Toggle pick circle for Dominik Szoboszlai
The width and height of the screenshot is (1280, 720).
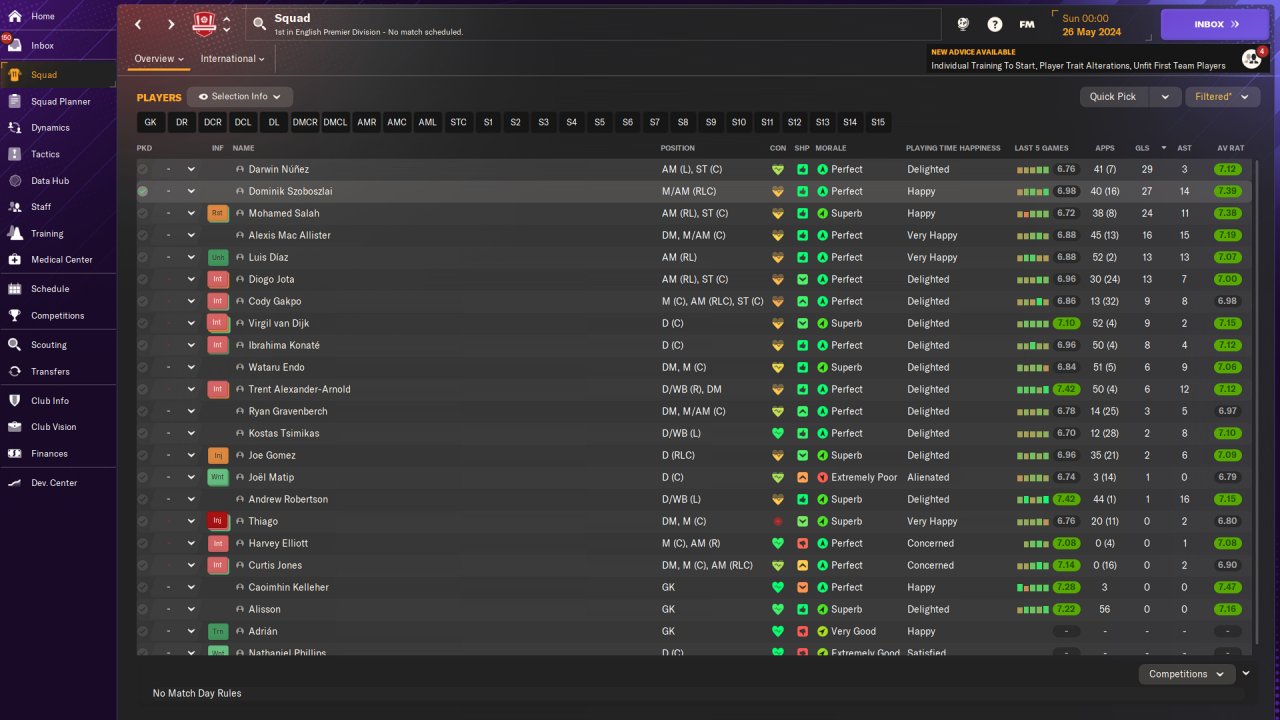pyautogui.click(x=143, y=191)
